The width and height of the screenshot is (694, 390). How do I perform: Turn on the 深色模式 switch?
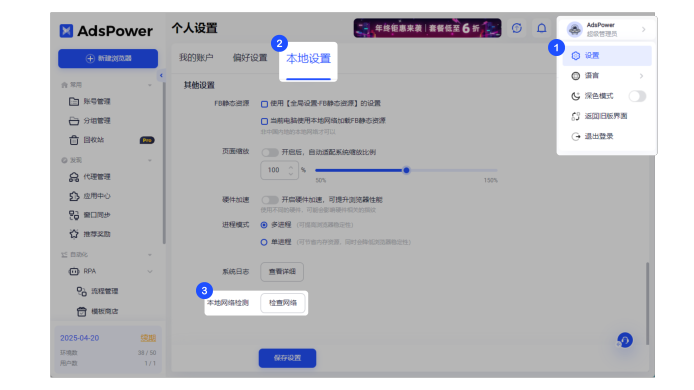pyautogui.click(x=637, y=96)
